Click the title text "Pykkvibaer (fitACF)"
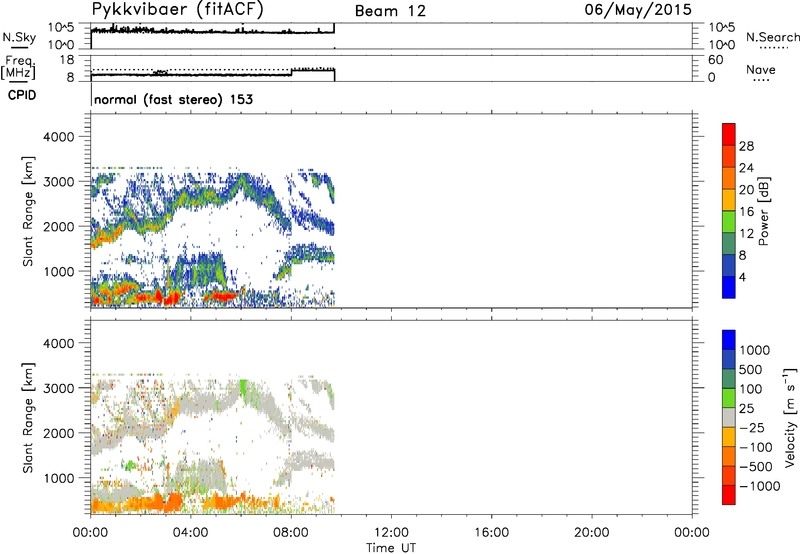This screenshot has height=554, width=800. (x=178, y=10)
